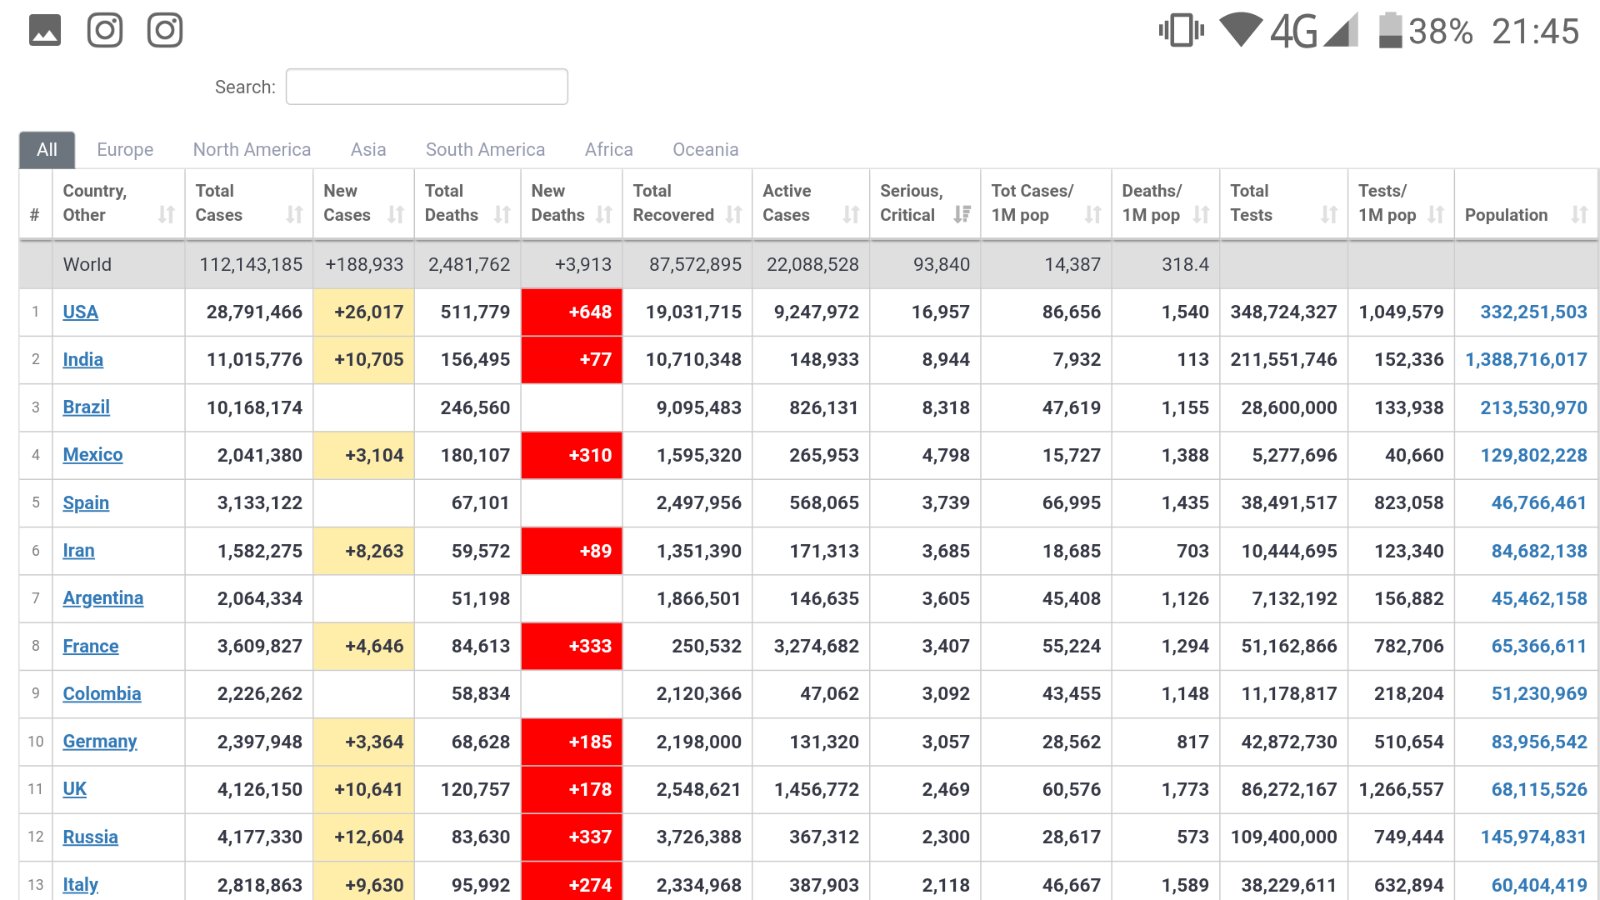Screen dimensions: 1600x900
Task: Click the Total Deaths sort arrows
Action: coord(502,215)
